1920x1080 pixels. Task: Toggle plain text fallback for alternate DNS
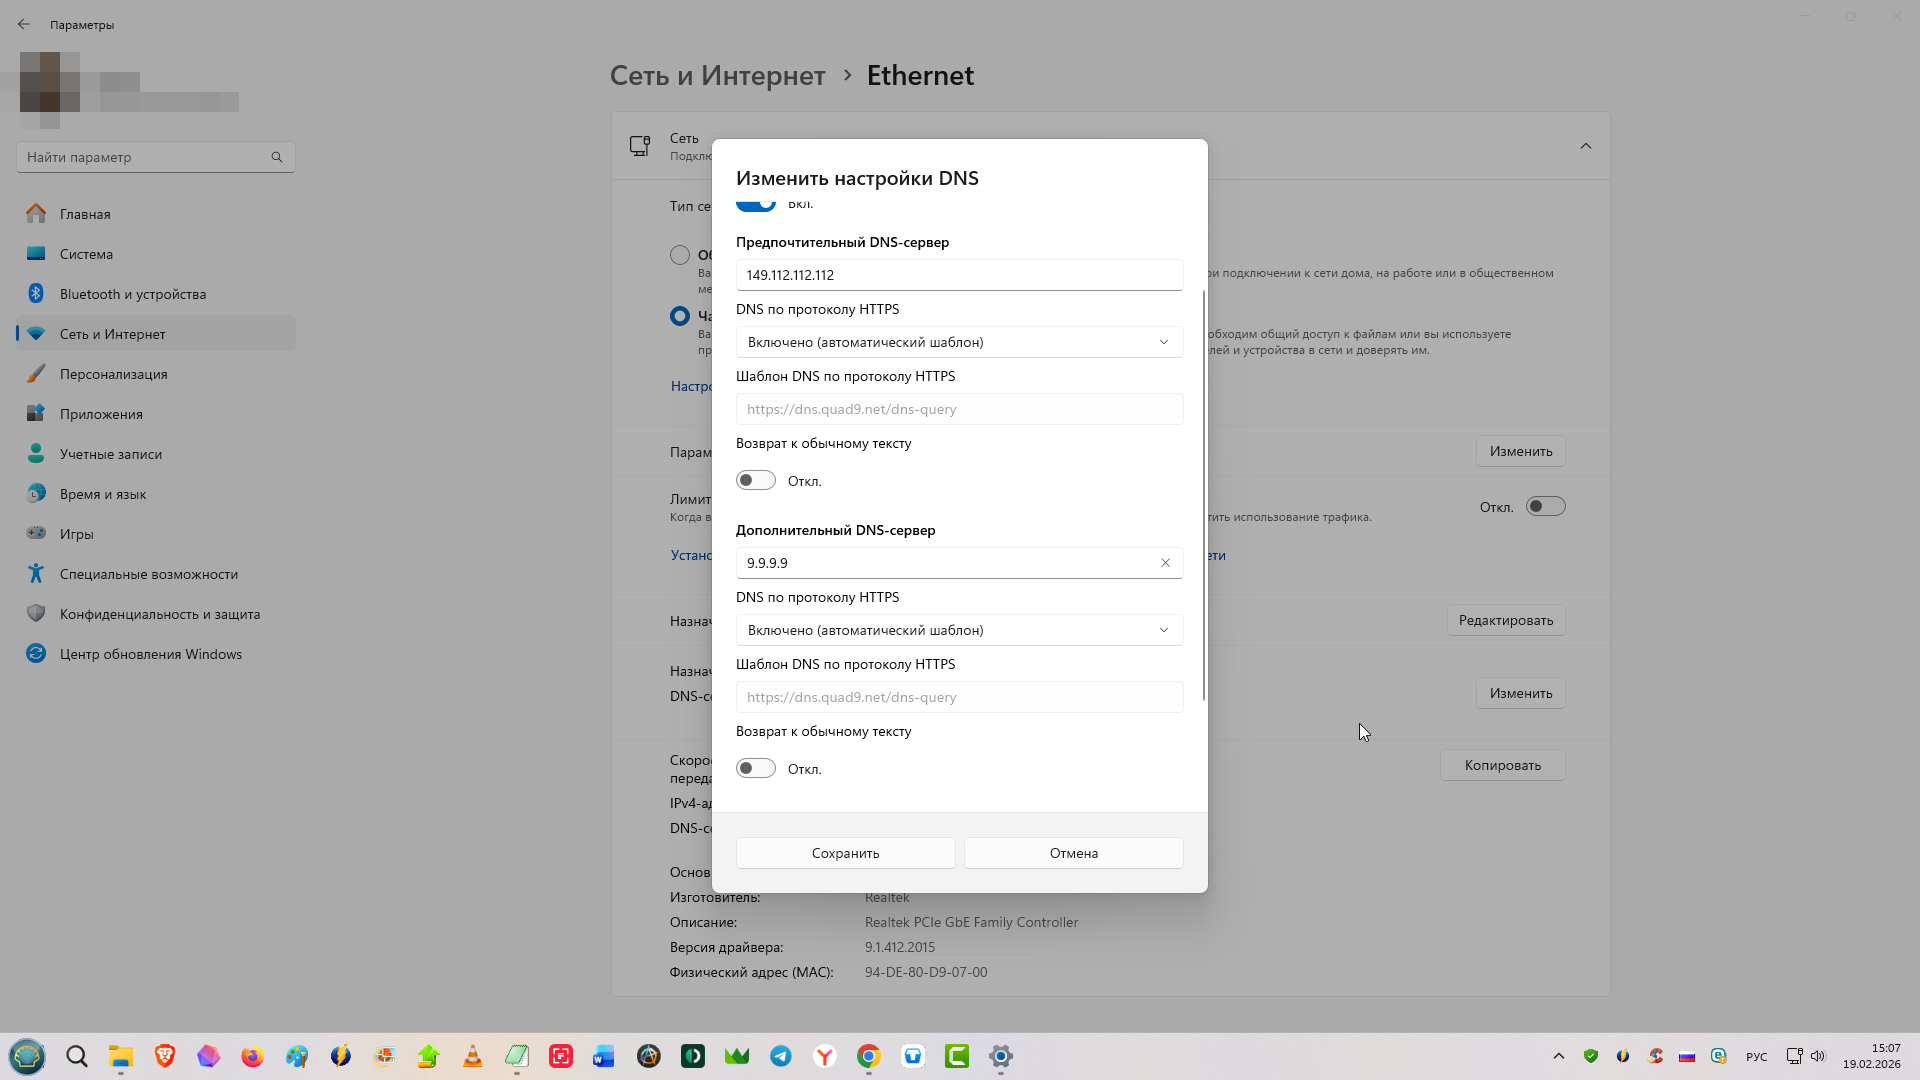756,769
